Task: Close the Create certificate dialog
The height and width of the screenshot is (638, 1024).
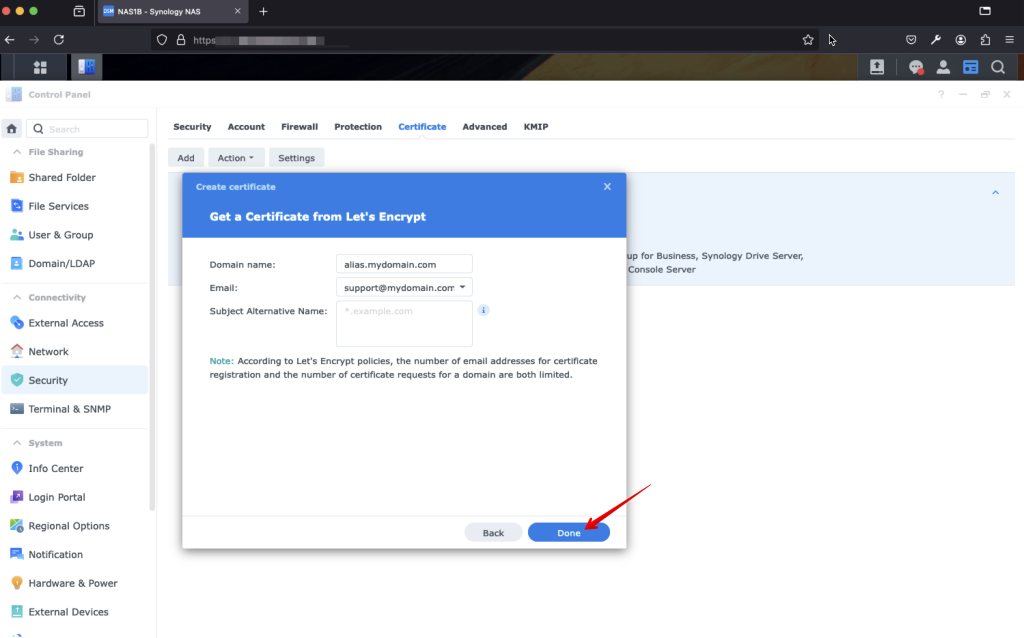Action: click(x=607, y=187)
